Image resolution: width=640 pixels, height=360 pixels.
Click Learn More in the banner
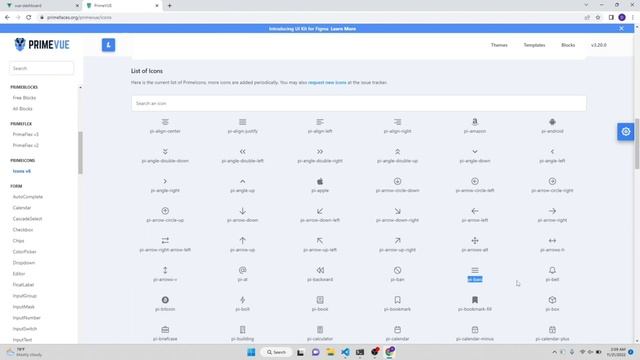pyautogui.click(x=343, y=29)
